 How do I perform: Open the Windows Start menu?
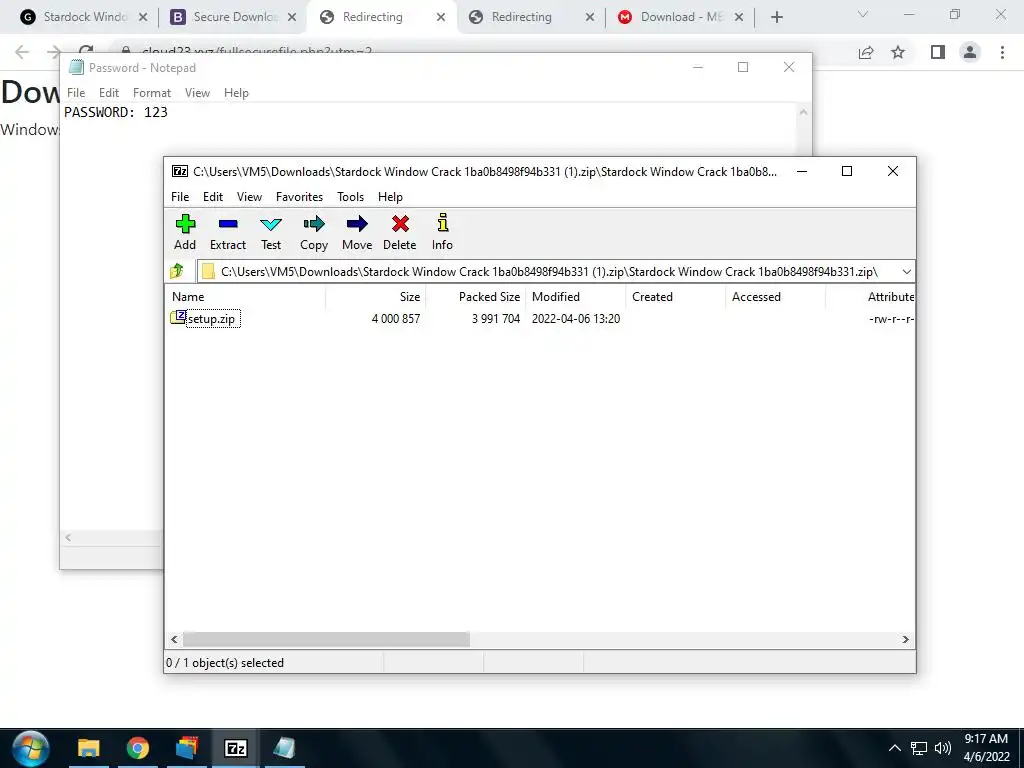[30, 748]
